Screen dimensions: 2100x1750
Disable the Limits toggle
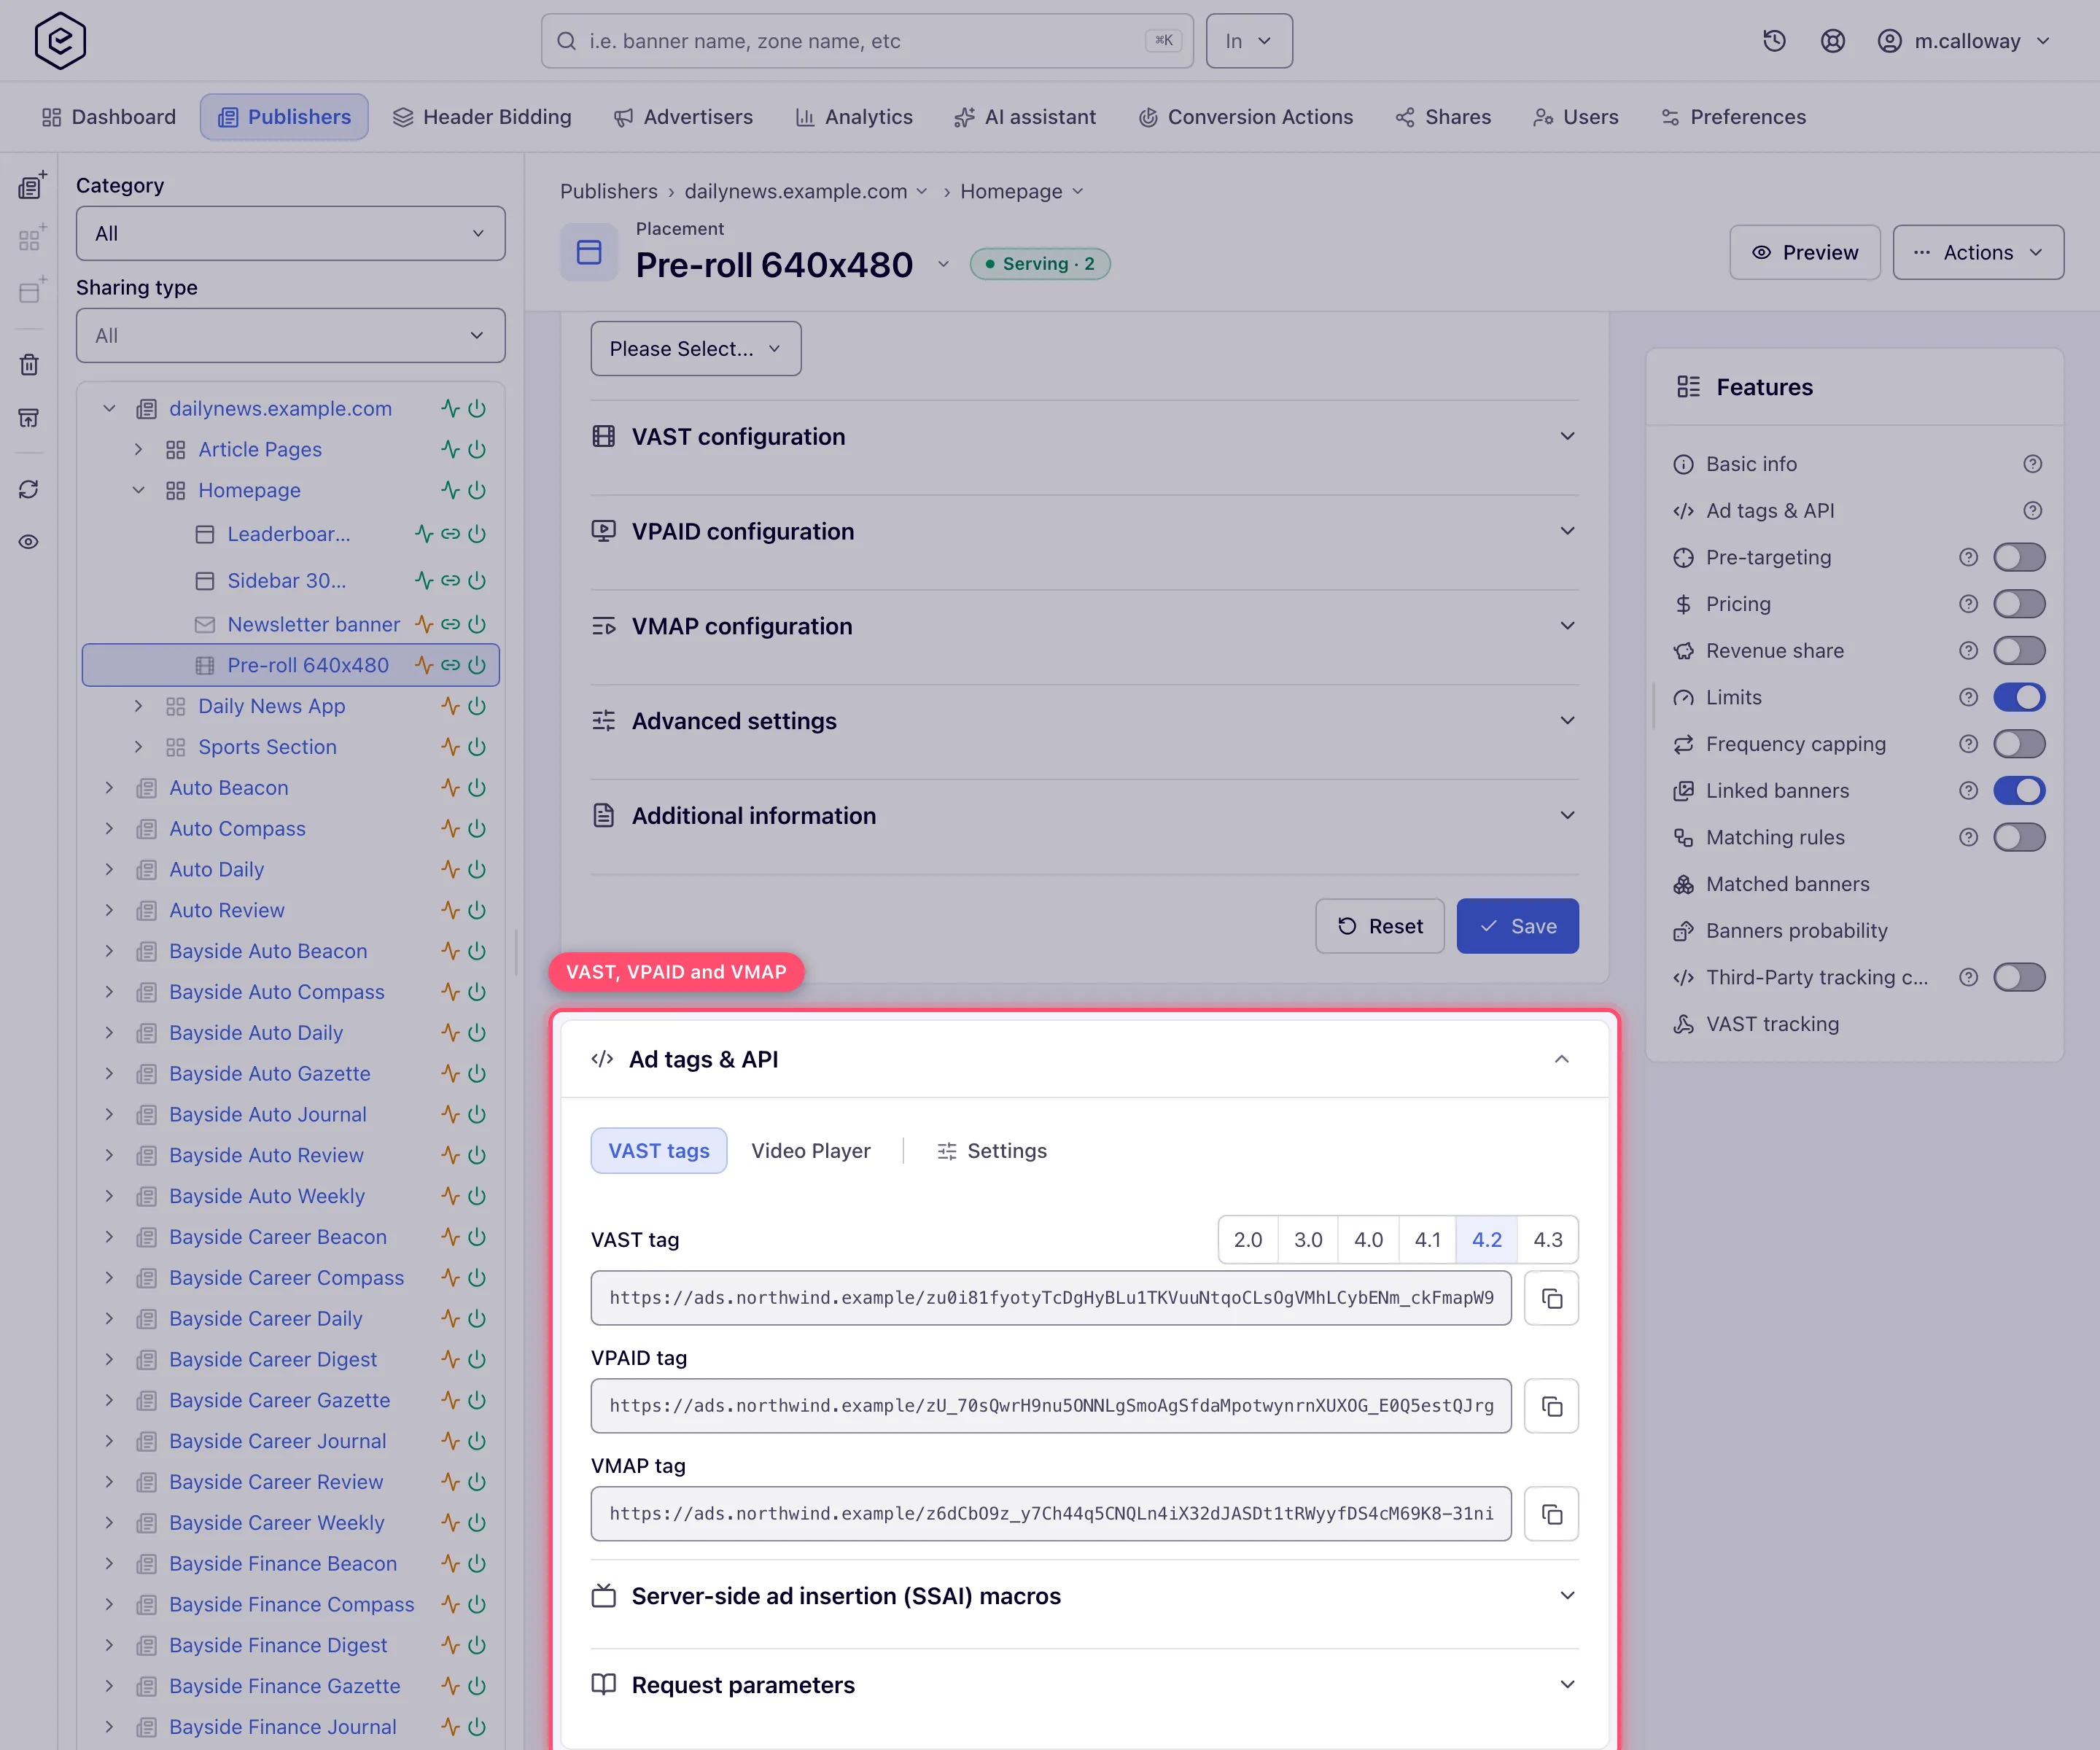tap(2019, 697)
